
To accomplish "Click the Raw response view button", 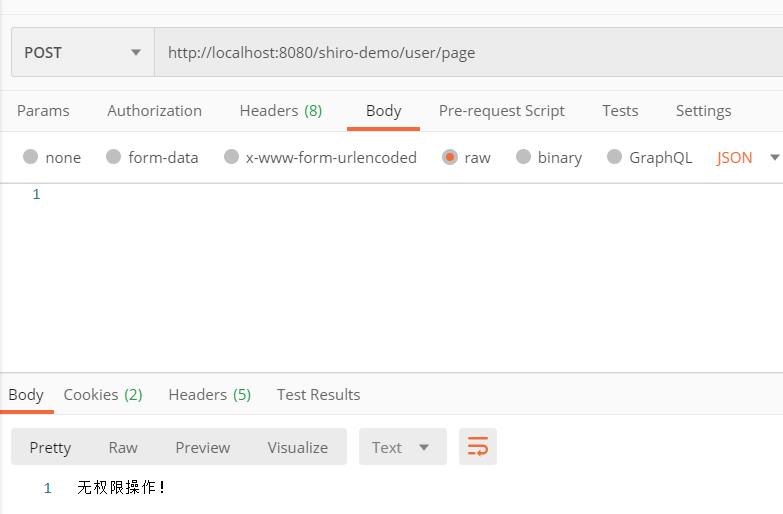I will click(x=123, y=447).
